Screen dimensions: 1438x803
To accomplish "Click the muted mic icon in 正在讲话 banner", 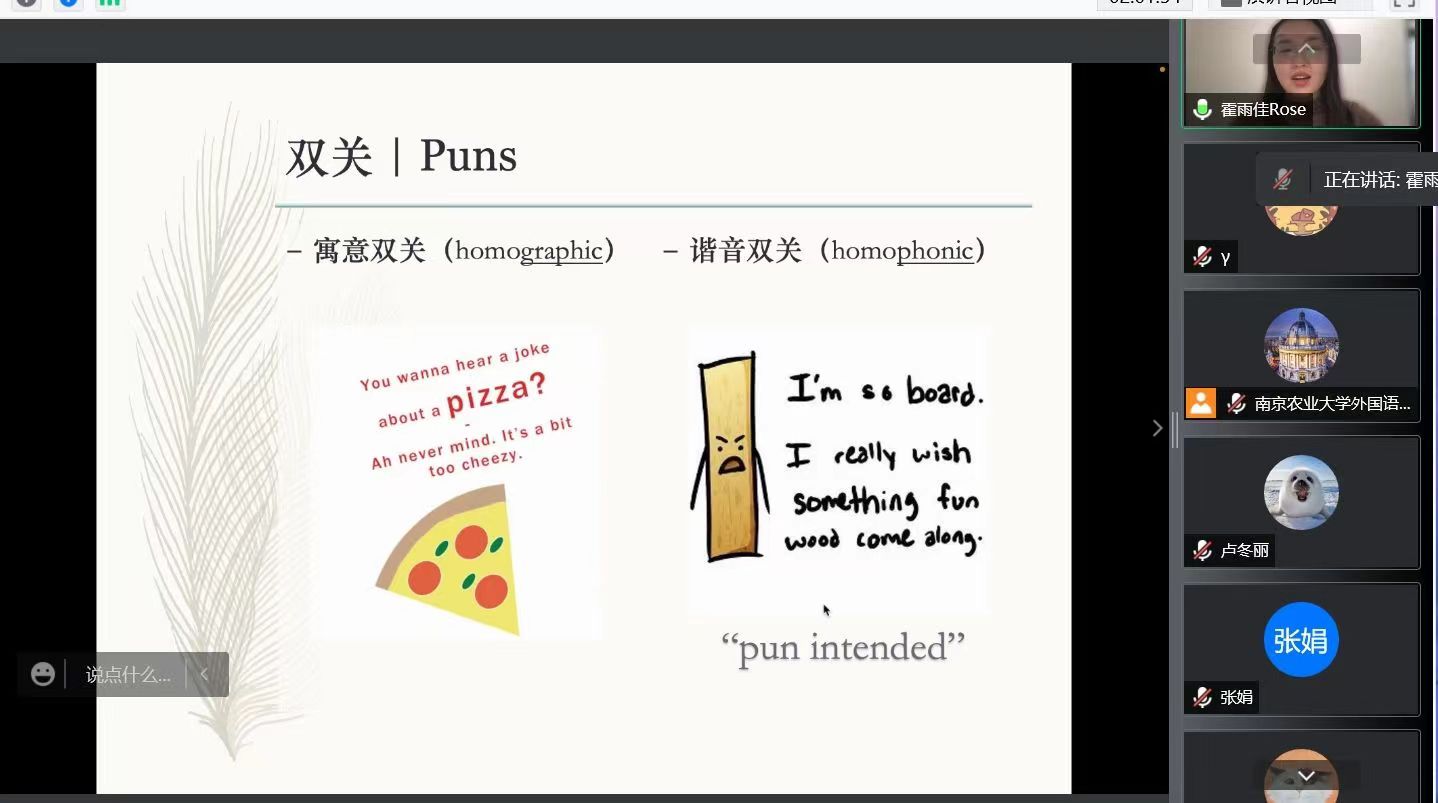I will pos(1283,180).
